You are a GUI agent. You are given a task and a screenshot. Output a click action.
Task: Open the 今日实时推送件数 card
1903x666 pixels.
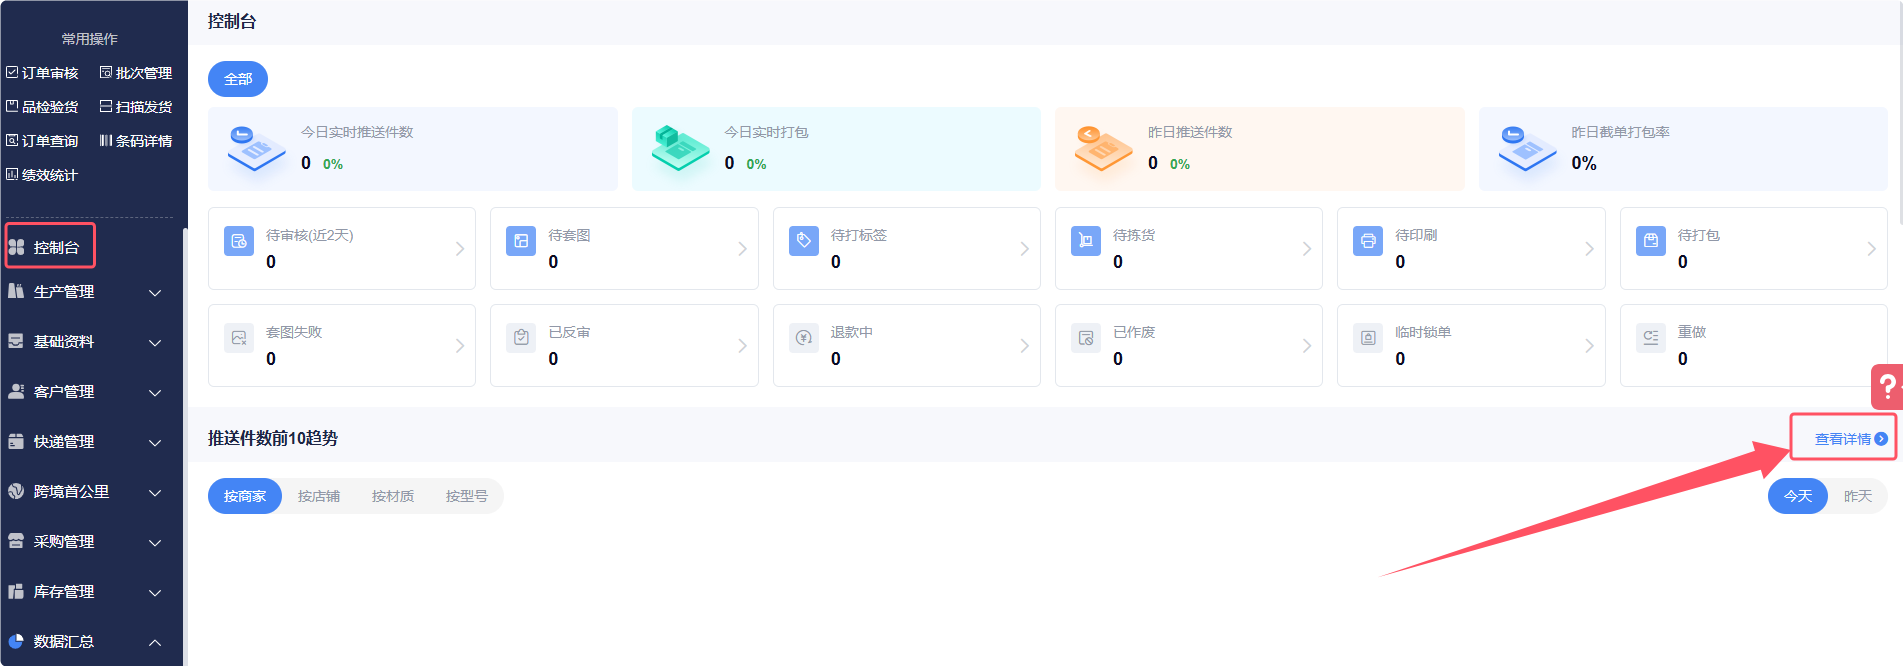(413, 149)
